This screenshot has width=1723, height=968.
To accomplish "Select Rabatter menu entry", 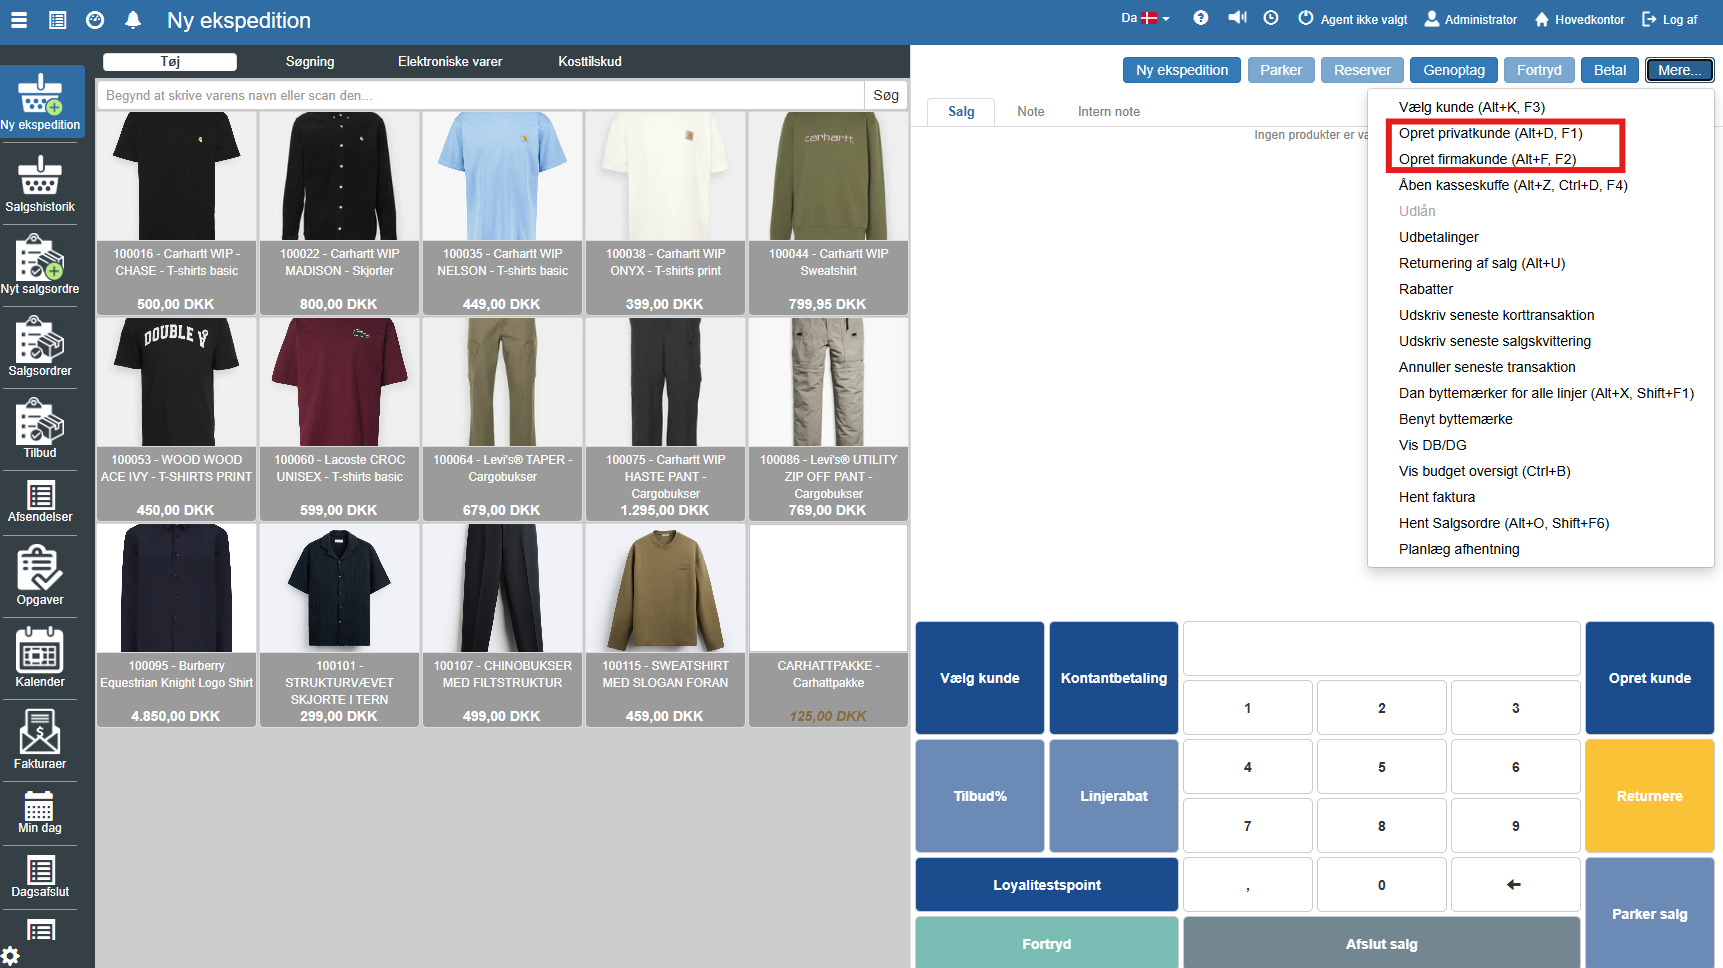I will click(x=1426, y=289).
